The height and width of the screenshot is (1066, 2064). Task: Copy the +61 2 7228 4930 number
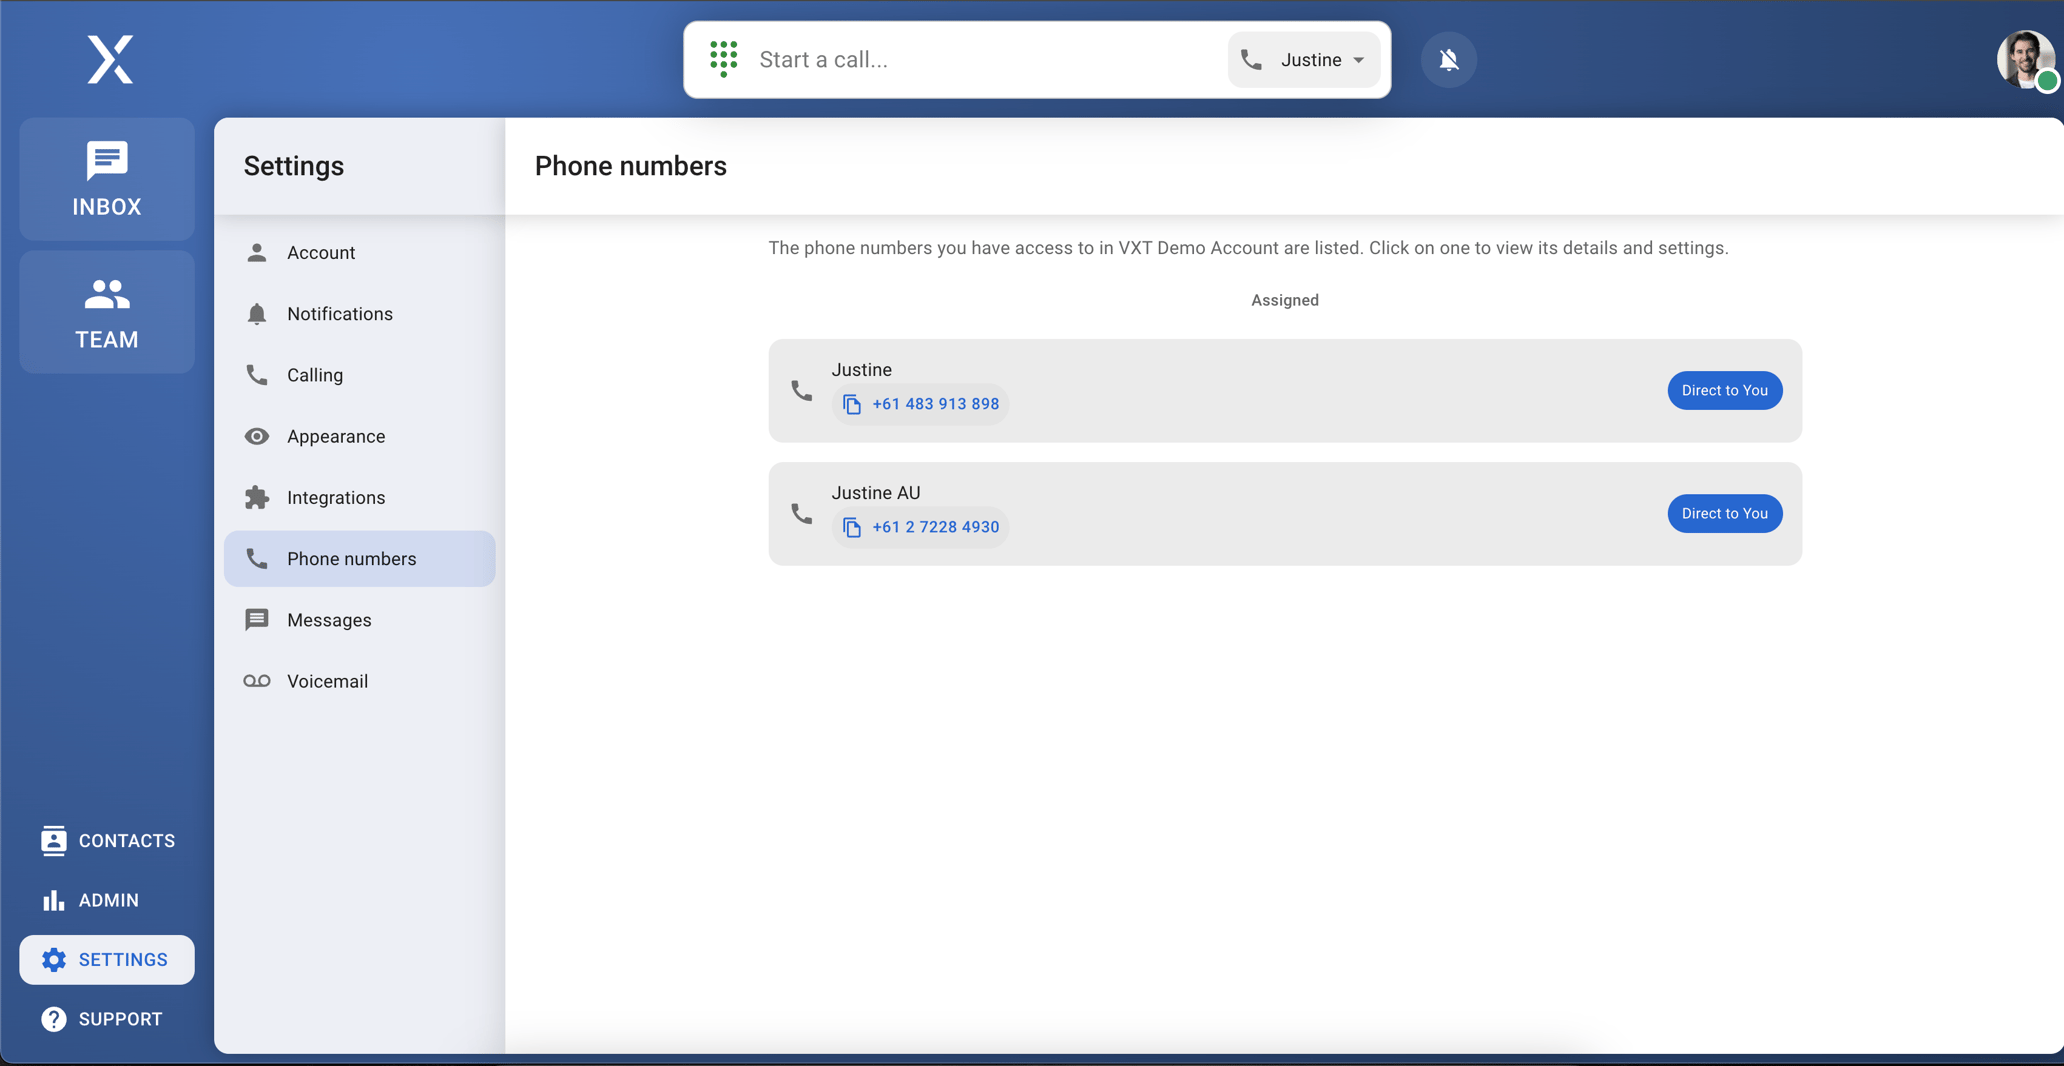pos(851,527)
